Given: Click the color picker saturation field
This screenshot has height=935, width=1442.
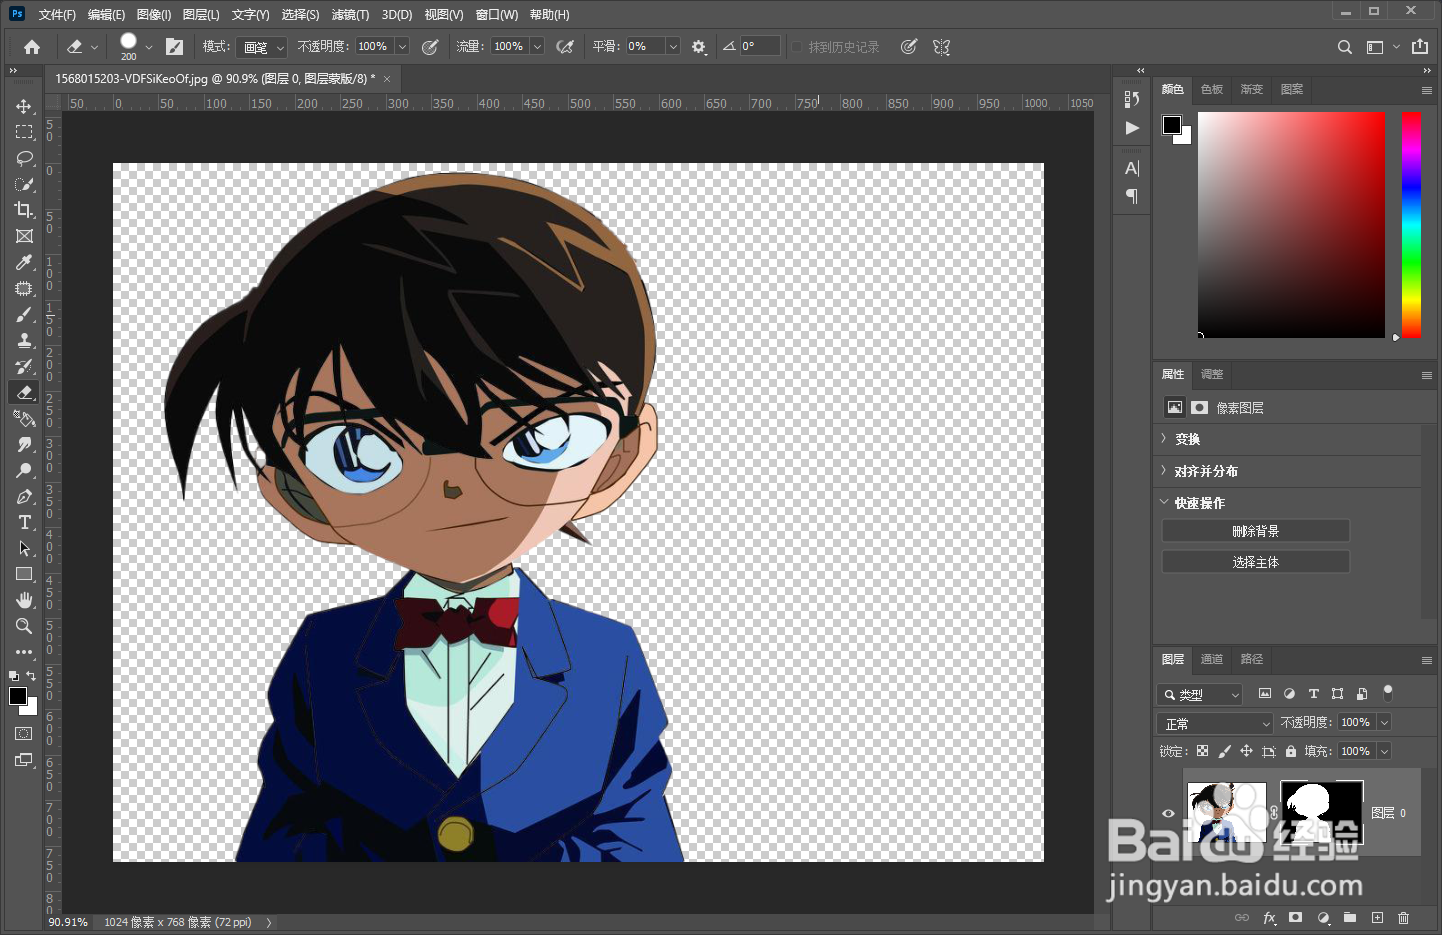Looking at the screenshot, I should coord(1291,224).
